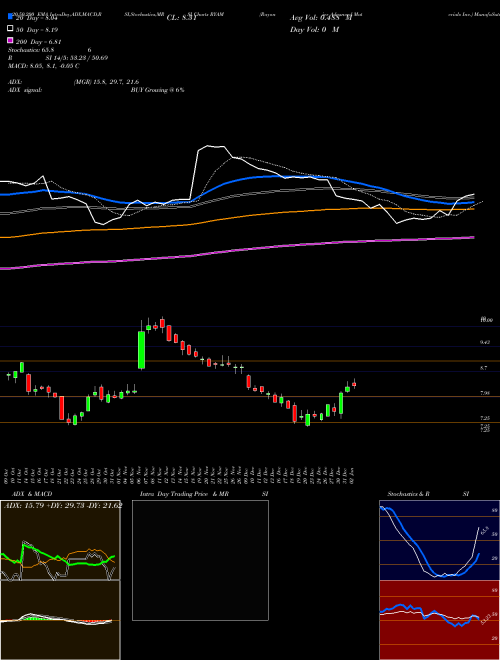Open the navy blue Stochastics chart panel
500x660 pixels.
coord(439,540)
